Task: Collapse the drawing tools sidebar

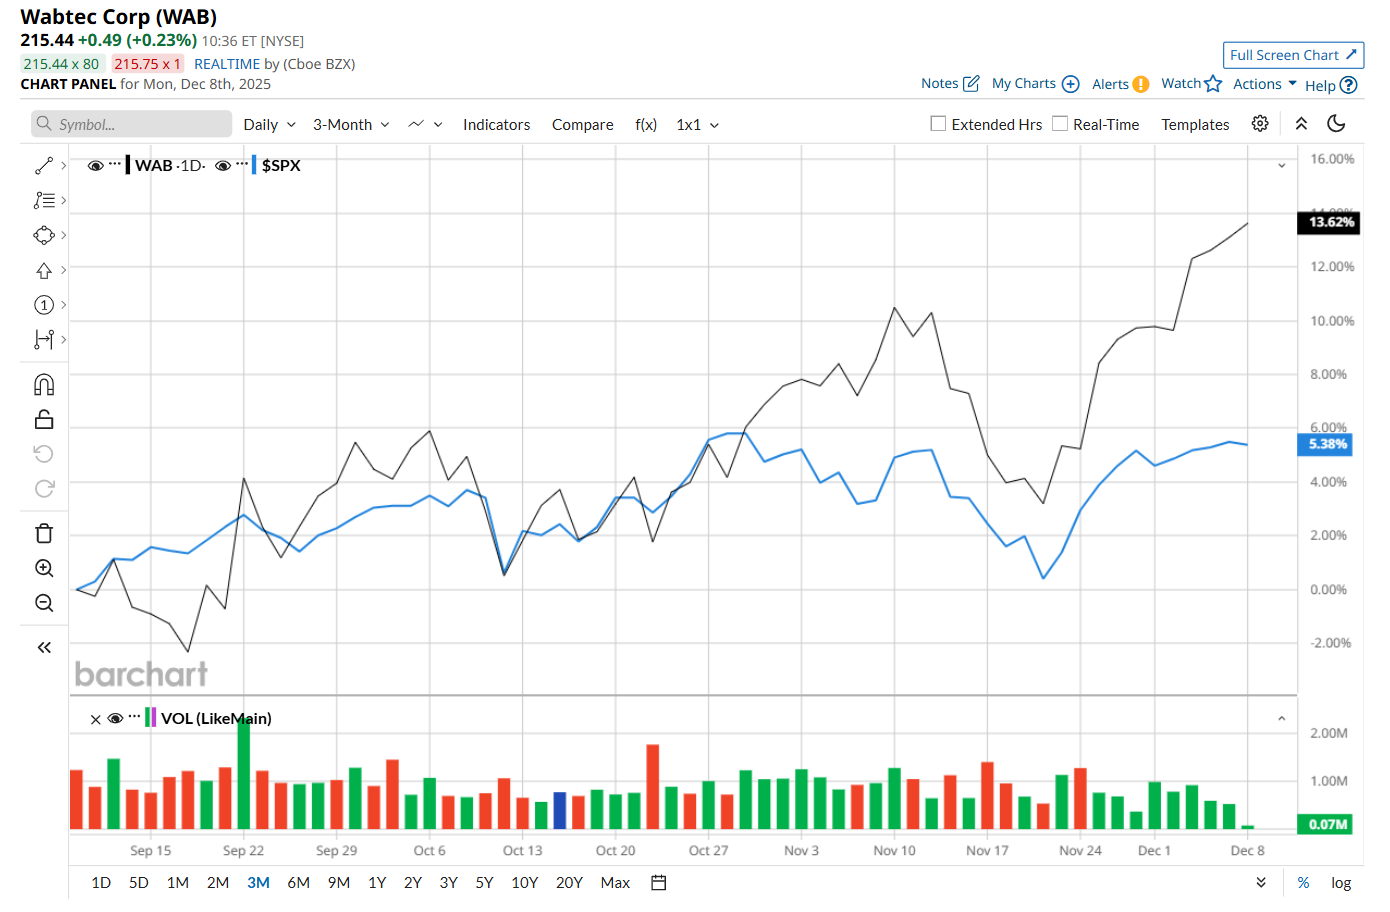Action: [44, 648]
